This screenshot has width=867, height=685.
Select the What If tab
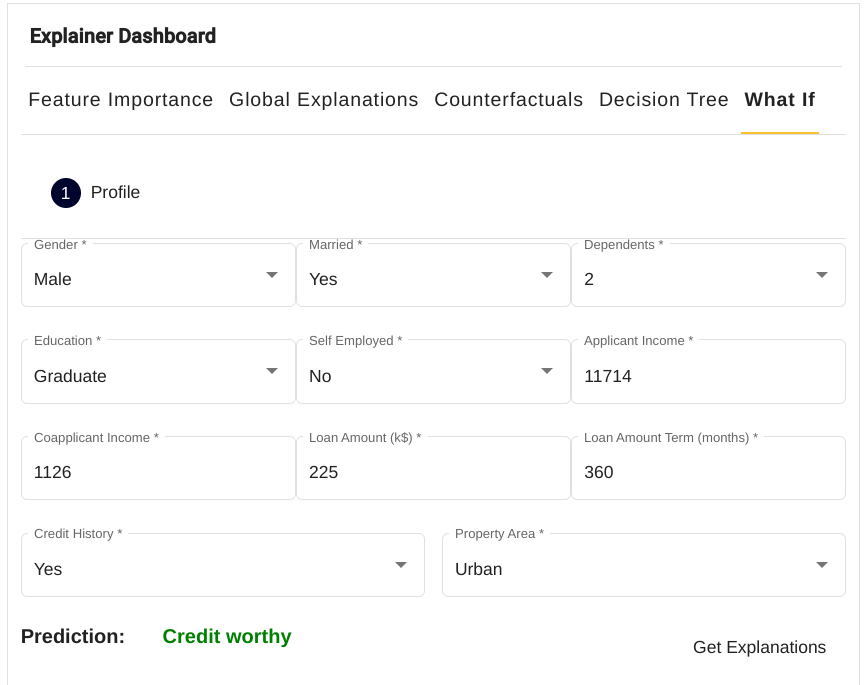tap(779, 100)
